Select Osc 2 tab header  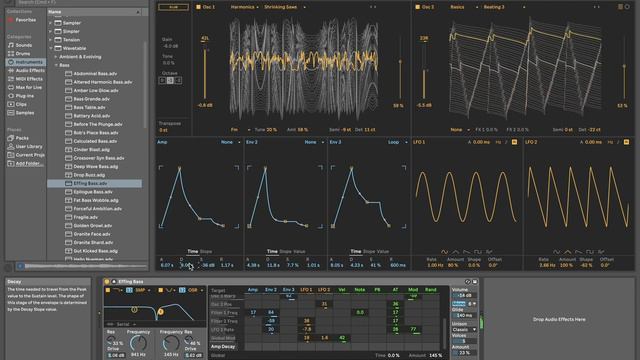(428, 7)
